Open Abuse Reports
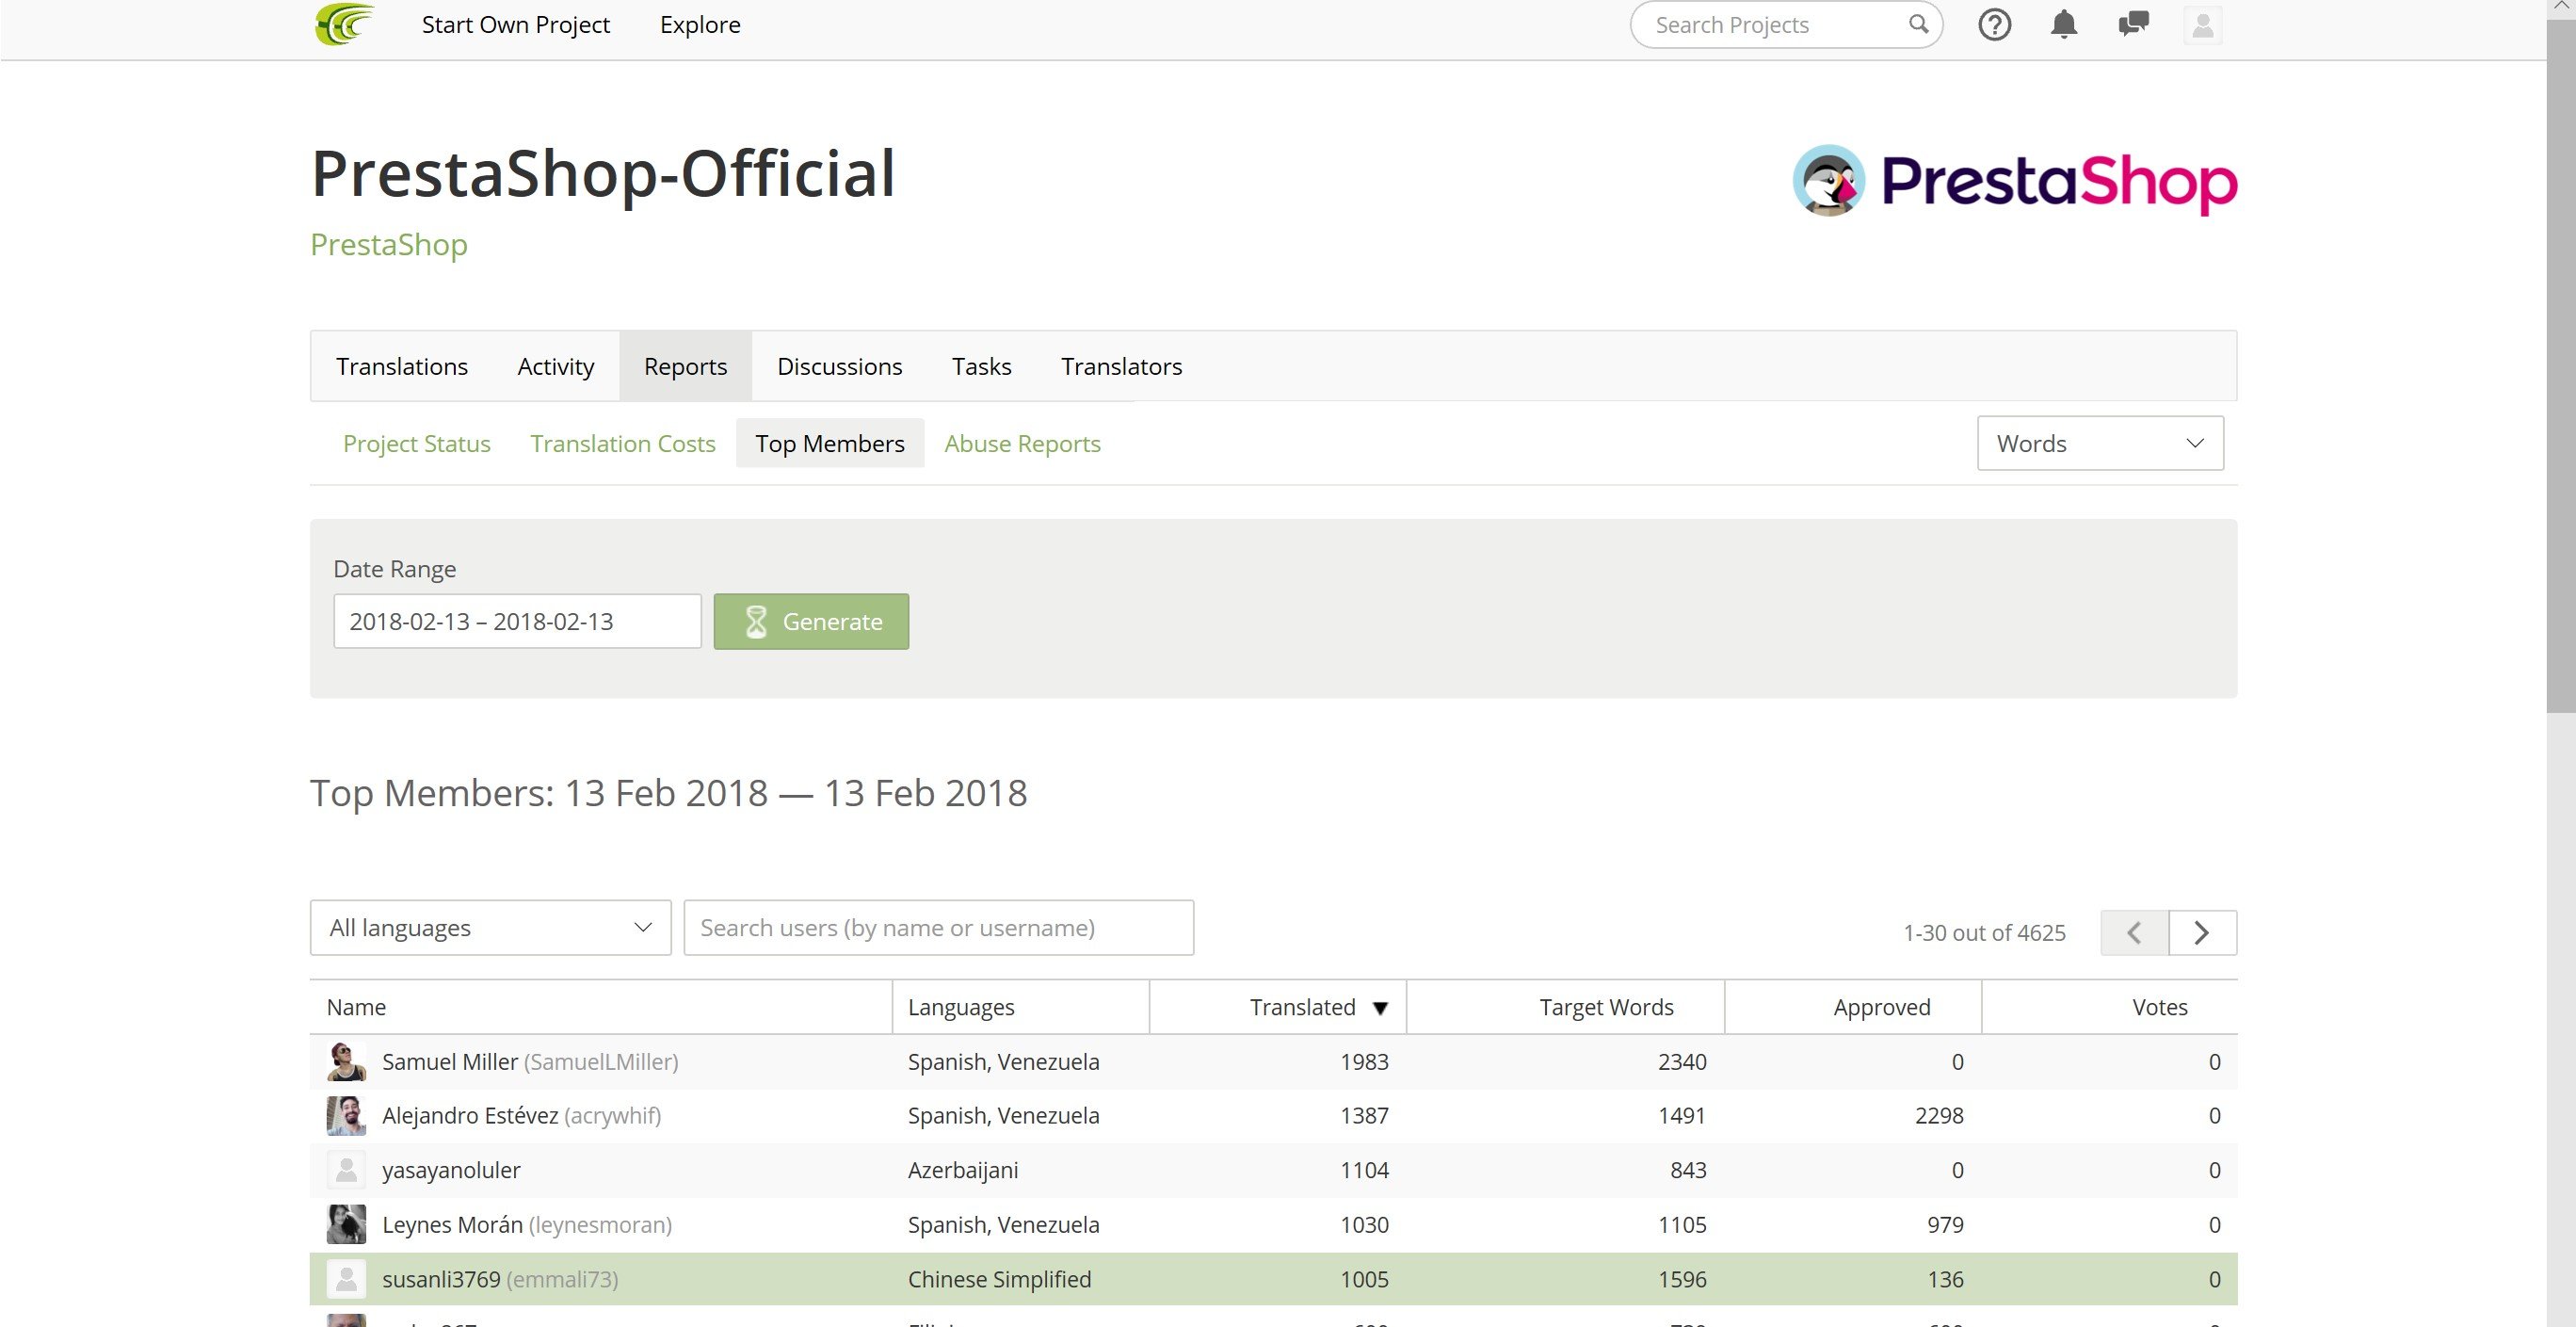Viewport: 2576px width, 1327px height. coord(1022,443)
